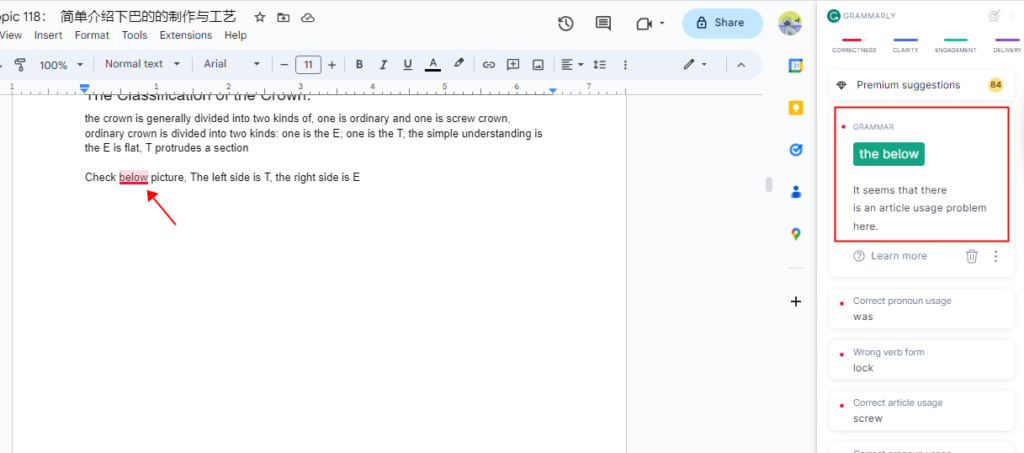Collapse the menus with the up chevron

click(x=741, y=65)
